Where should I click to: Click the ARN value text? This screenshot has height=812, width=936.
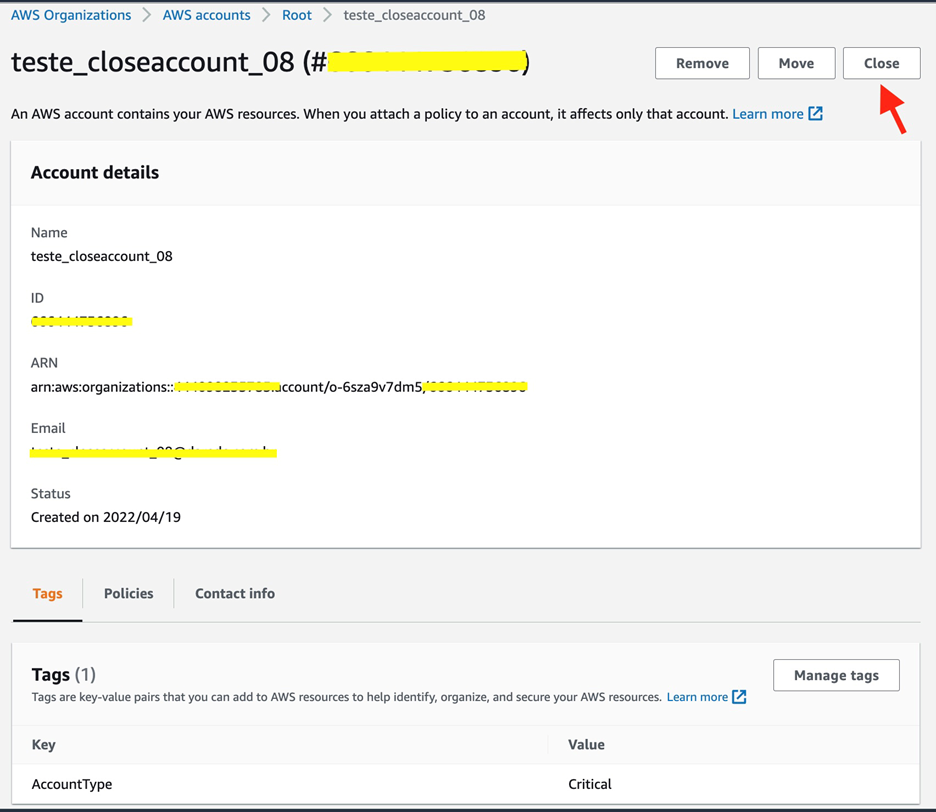(279, 387)
